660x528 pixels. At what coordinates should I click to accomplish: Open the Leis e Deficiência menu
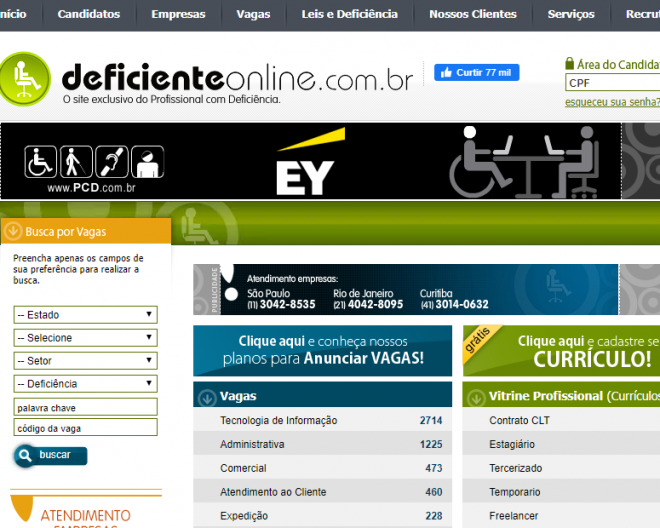(x=350, y=14)
